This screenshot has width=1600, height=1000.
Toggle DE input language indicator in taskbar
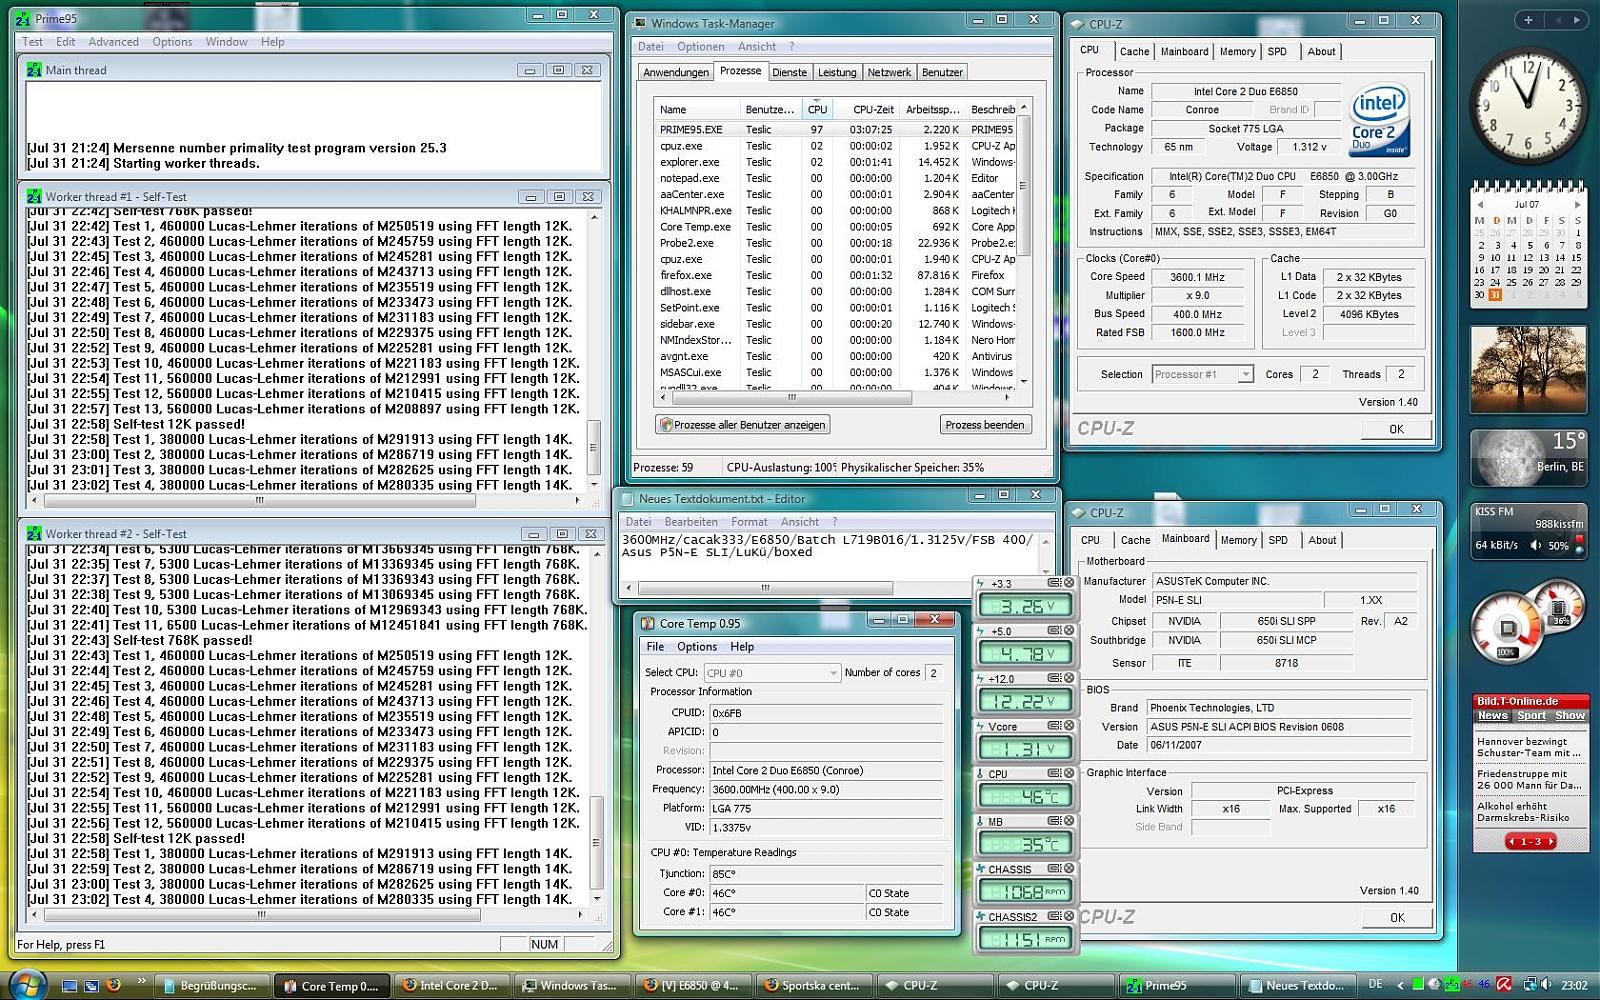[x=1375, y=985]
